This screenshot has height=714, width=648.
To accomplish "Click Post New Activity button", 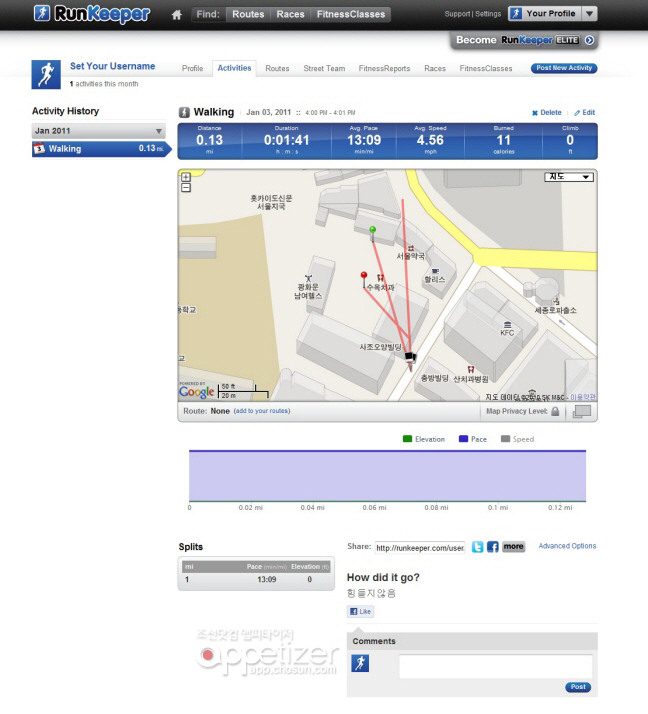I will (x=564, y=68).
